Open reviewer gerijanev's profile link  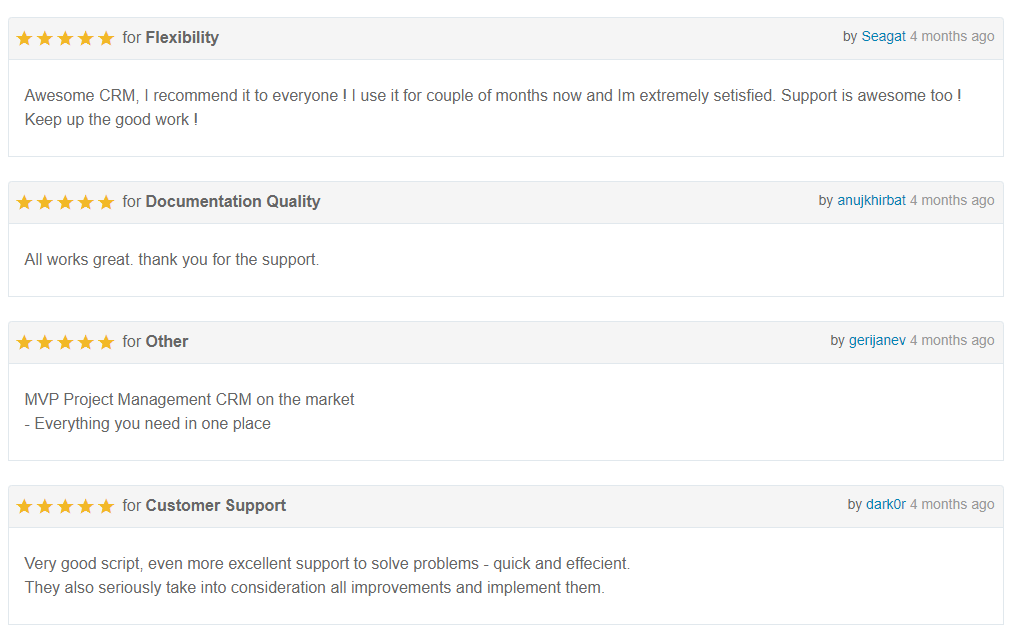coord(877,341)
